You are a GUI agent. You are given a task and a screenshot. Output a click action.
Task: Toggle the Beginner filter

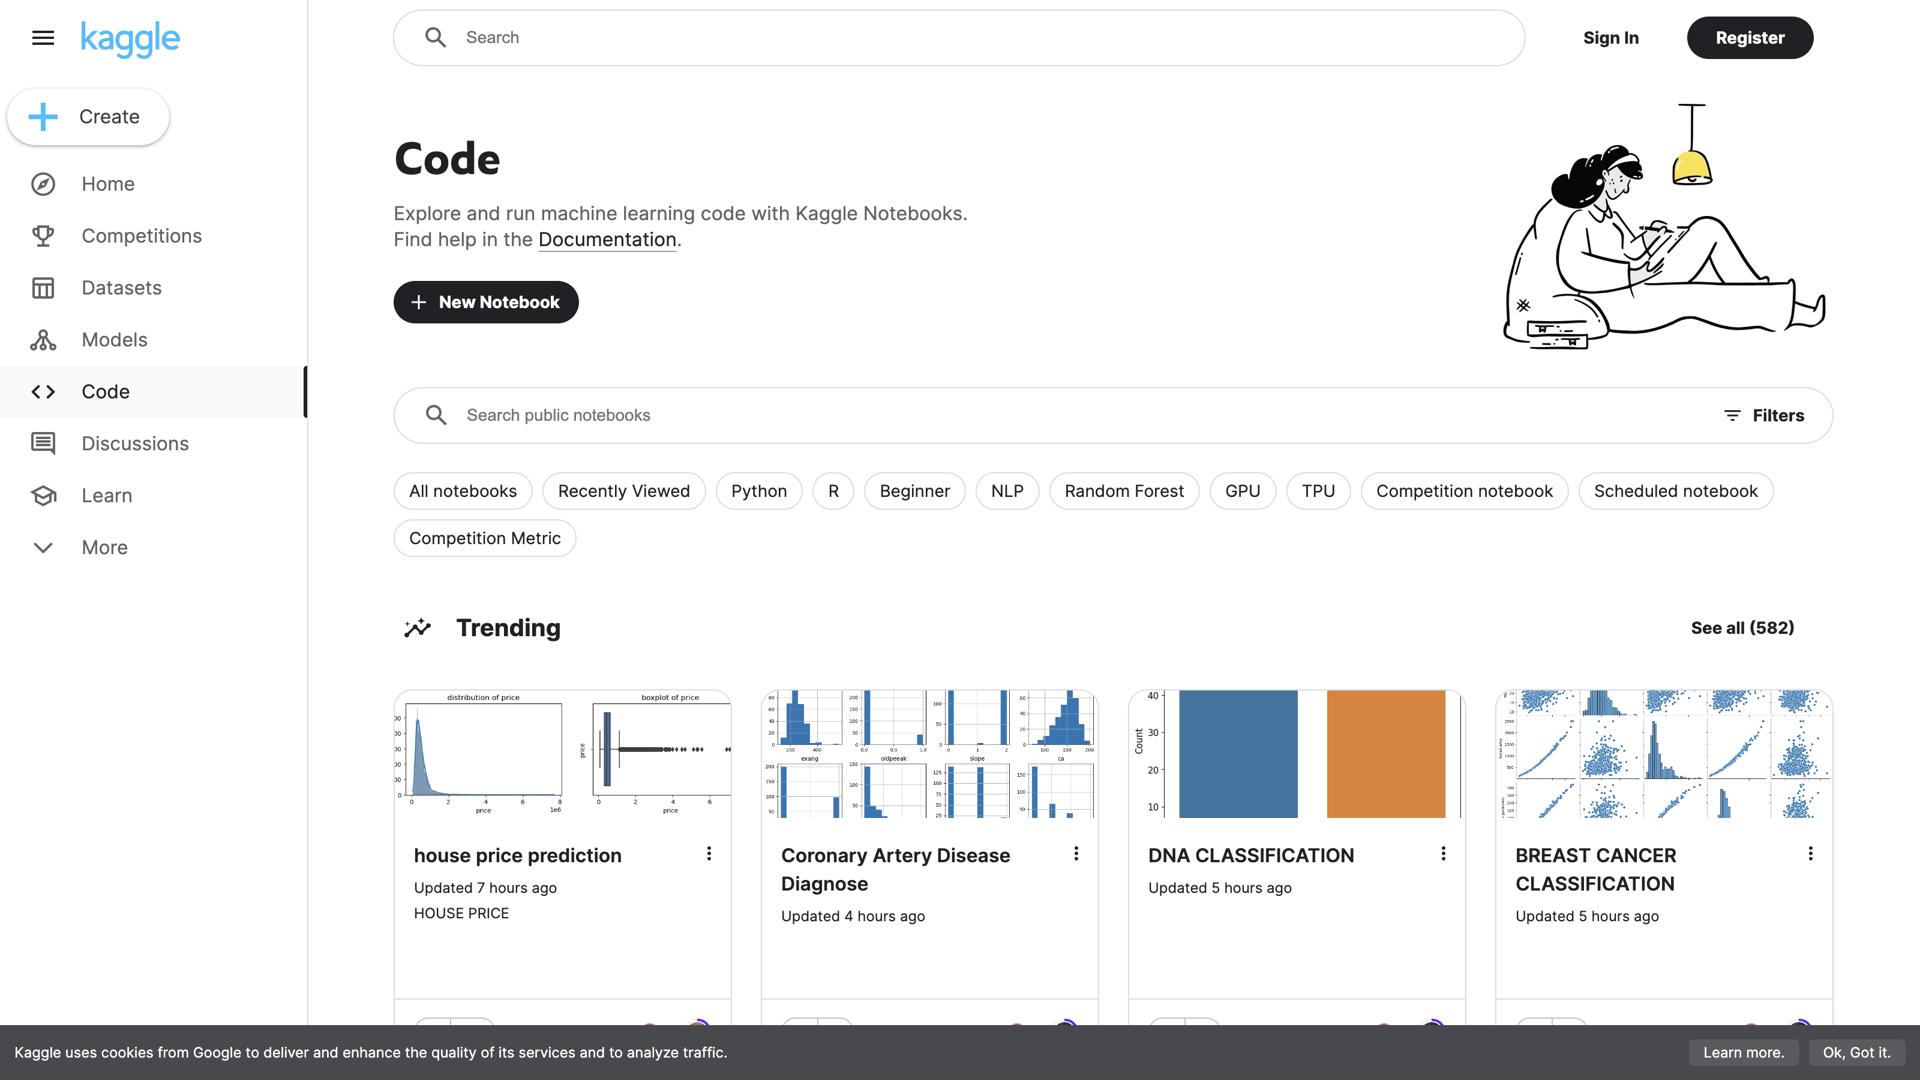[x=914, y=491]
